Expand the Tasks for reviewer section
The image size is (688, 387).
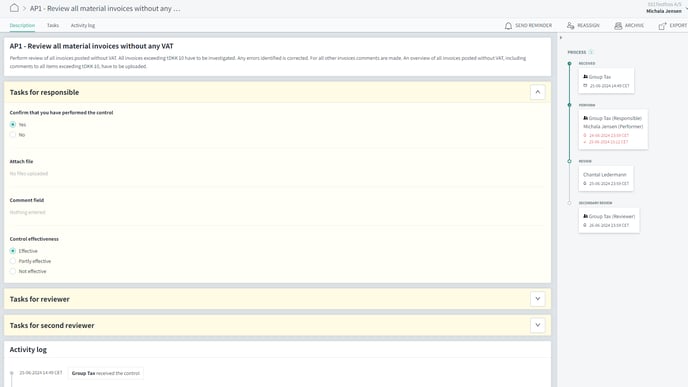click(538, 299)
